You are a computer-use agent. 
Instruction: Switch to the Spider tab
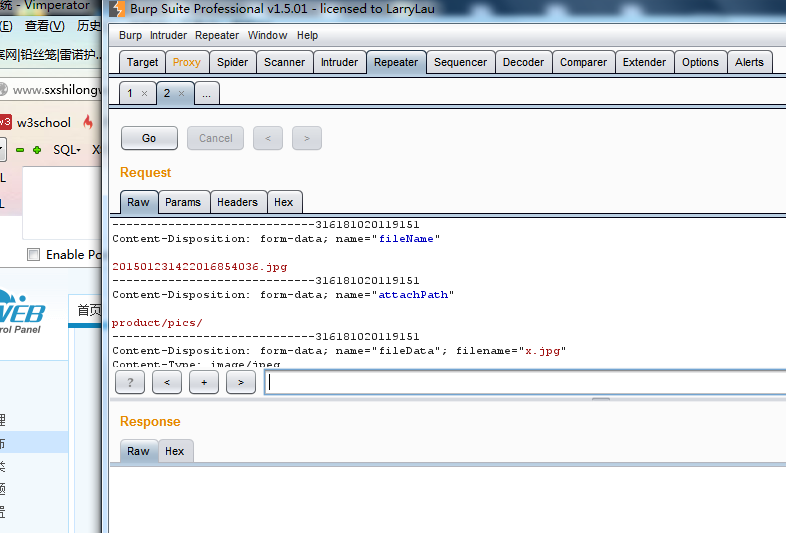coord(233,62)
